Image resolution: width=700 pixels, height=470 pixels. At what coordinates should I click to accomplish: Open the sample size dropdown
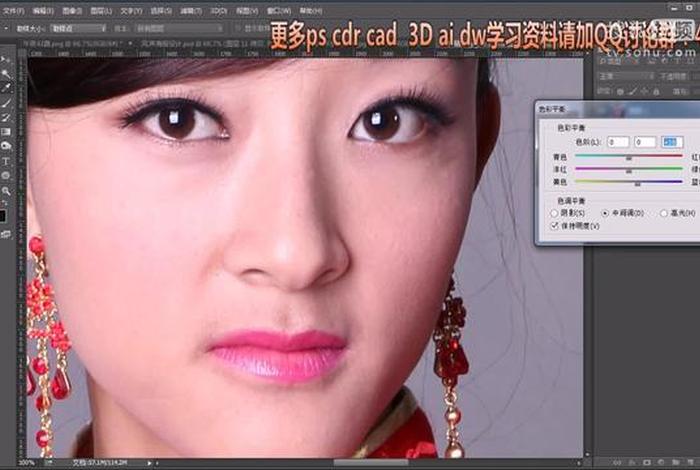click(79, 28)
